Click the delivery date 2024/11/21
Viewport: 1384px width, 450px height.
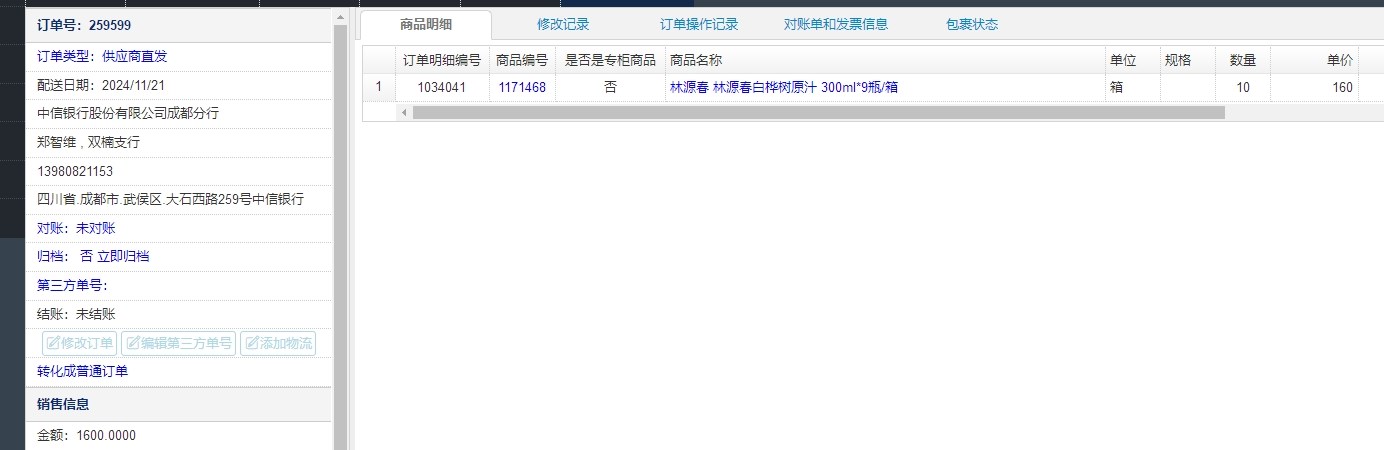(x=133, y=85)
